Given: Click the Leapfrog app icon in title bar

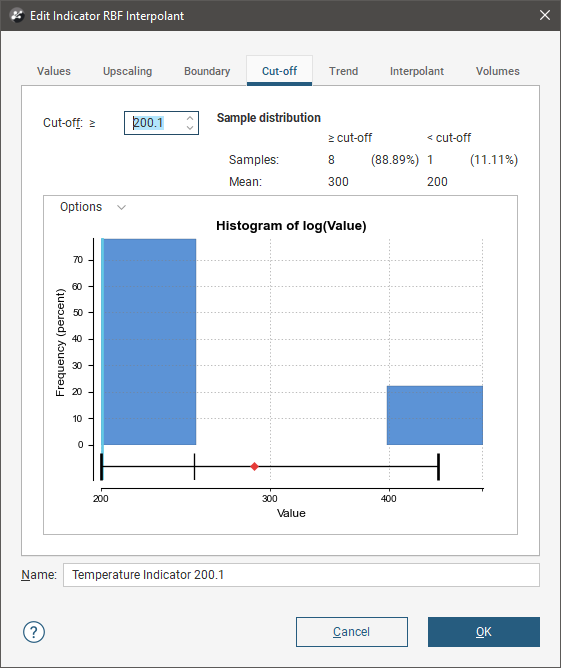Looking at the screenshot, I should point(17,16).
